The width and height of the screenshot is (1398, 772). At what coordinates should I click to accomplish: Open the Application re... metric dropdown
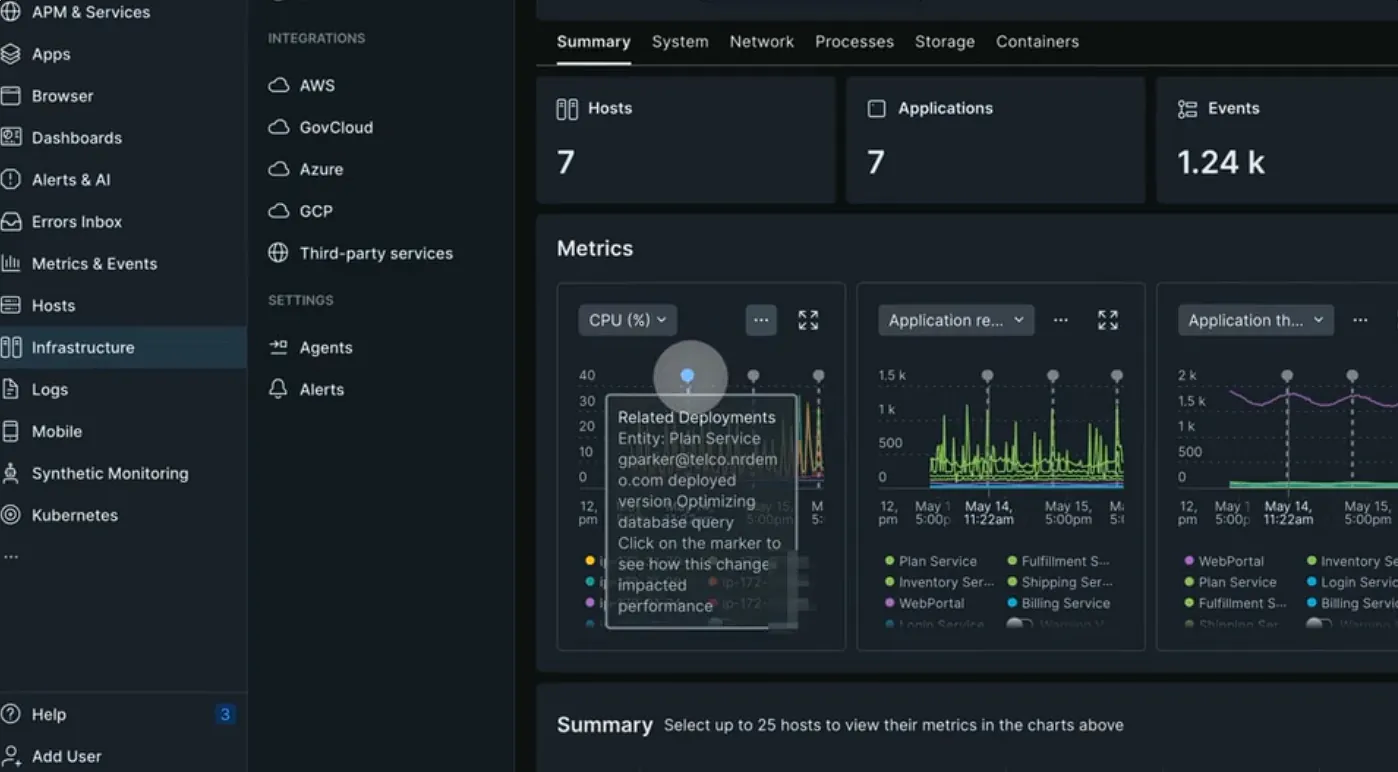coord(956,320)
